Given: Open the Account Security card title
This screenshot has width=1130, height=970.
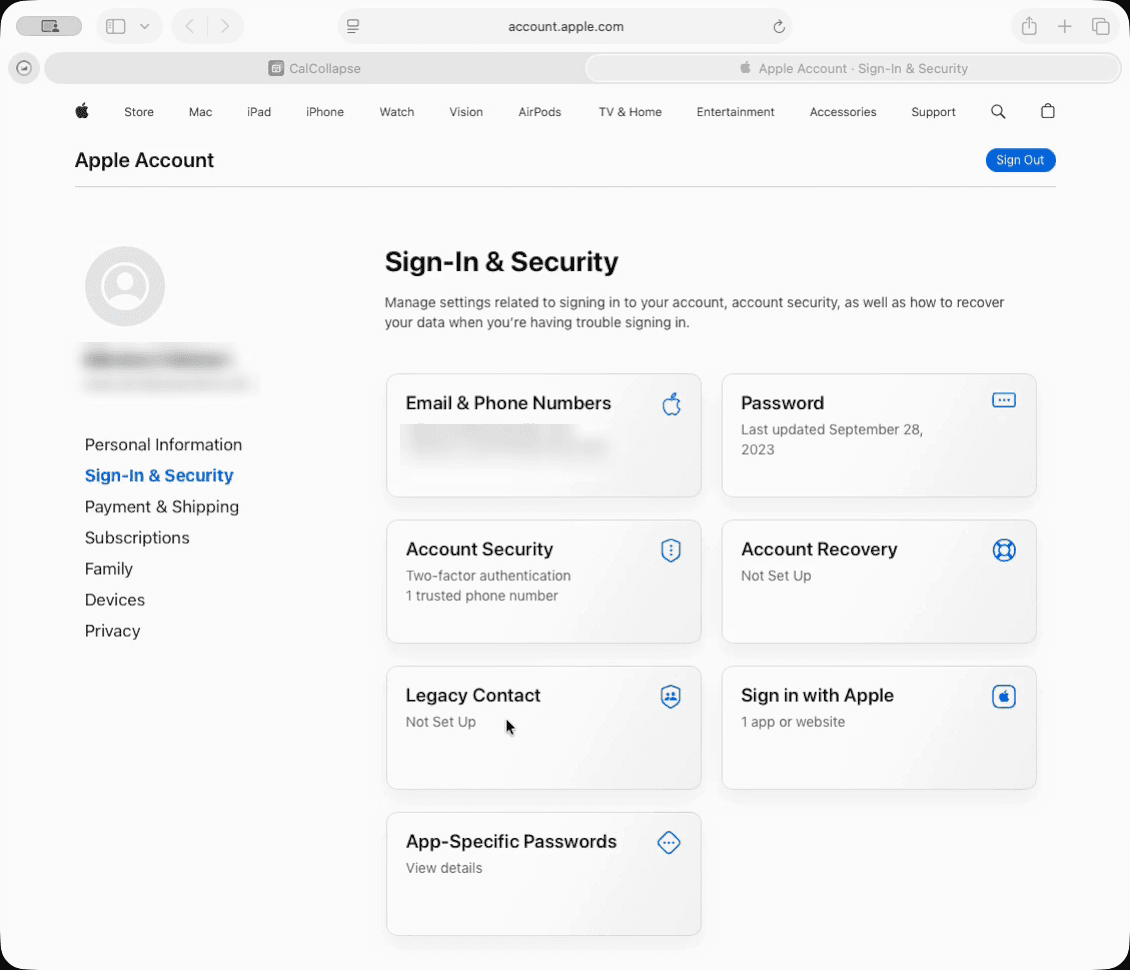Looking at the screenshot, I should (479, 549).
